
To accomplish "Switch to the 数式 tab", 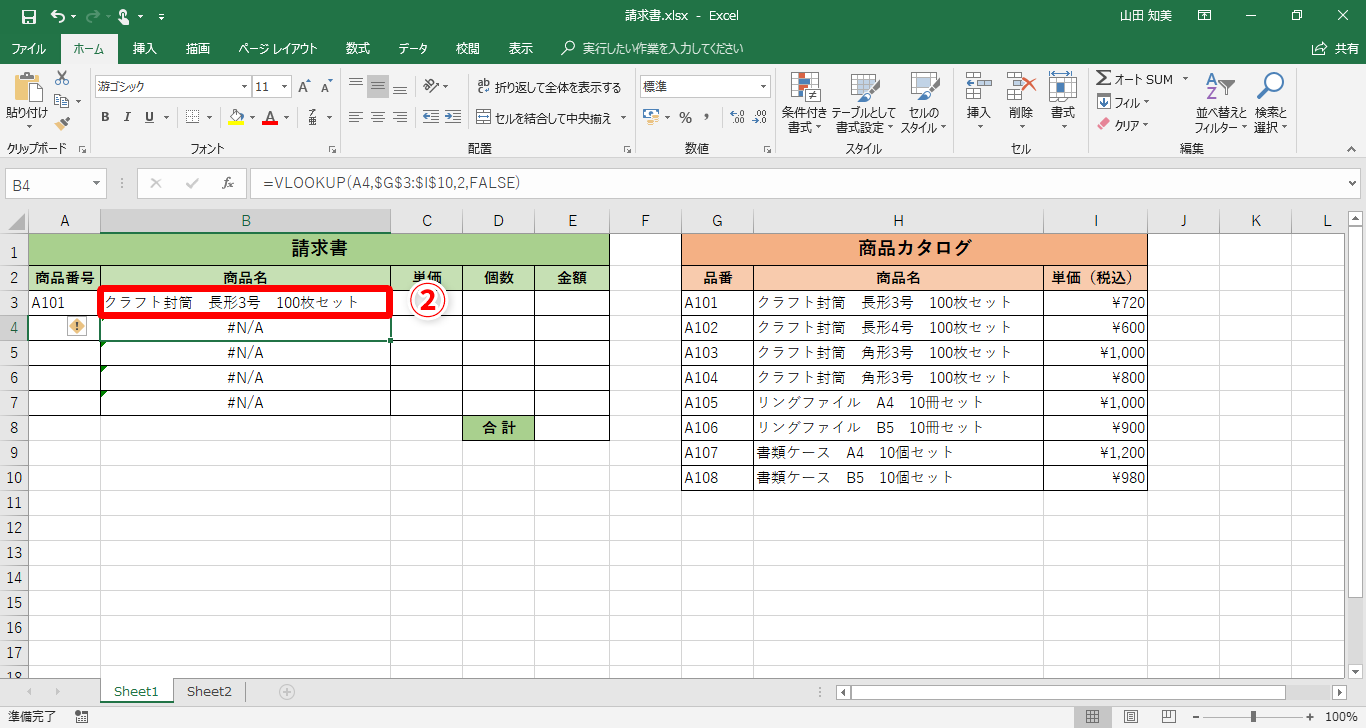I will pos(358,48).
